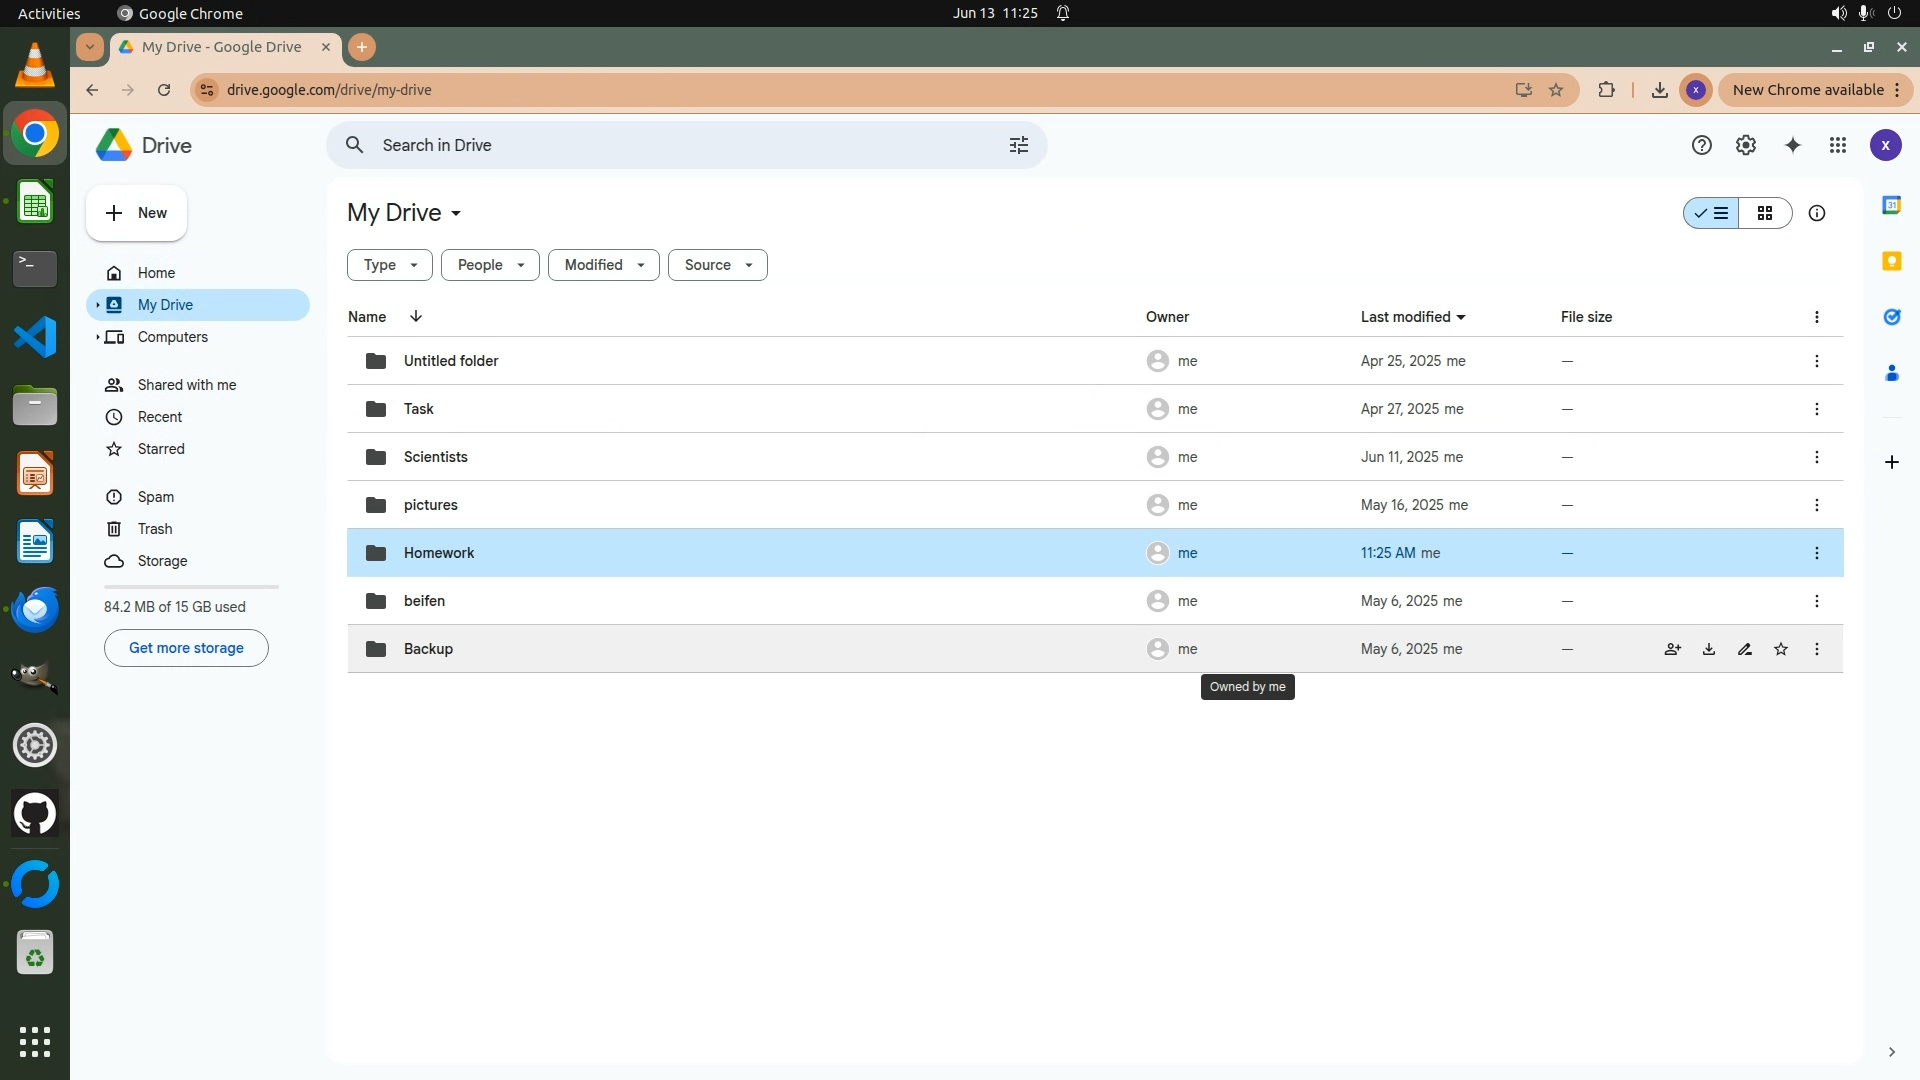Open the Drive settings gear
This screenshot has width=1920, height=1080.
[1746, 145]
